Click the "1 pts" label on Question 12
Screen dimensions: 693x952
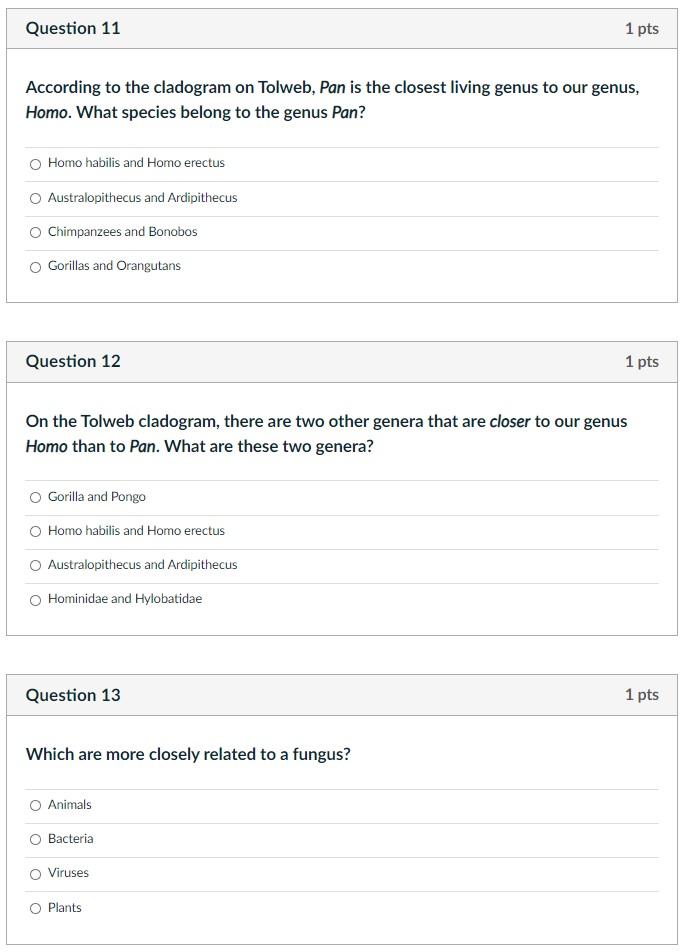coord(642,361)
